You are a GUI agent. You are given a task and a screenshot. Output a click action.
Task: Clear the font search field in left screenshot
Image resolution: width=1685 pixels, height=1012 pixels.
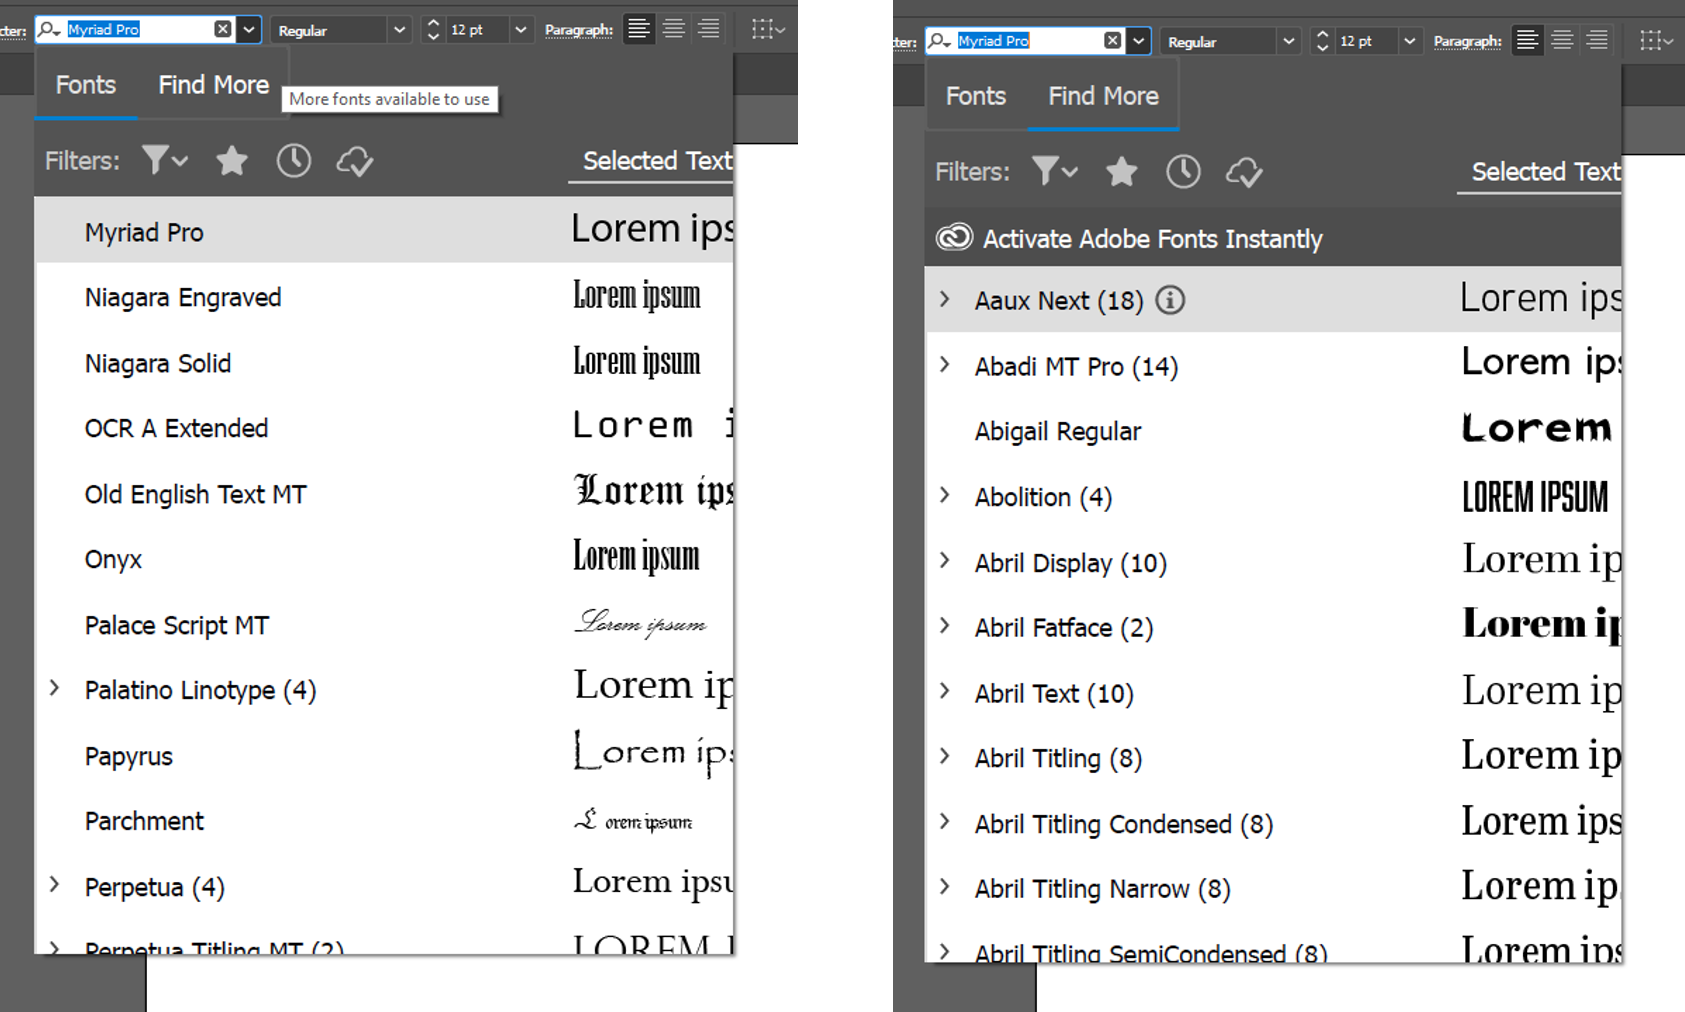(223, 29)
